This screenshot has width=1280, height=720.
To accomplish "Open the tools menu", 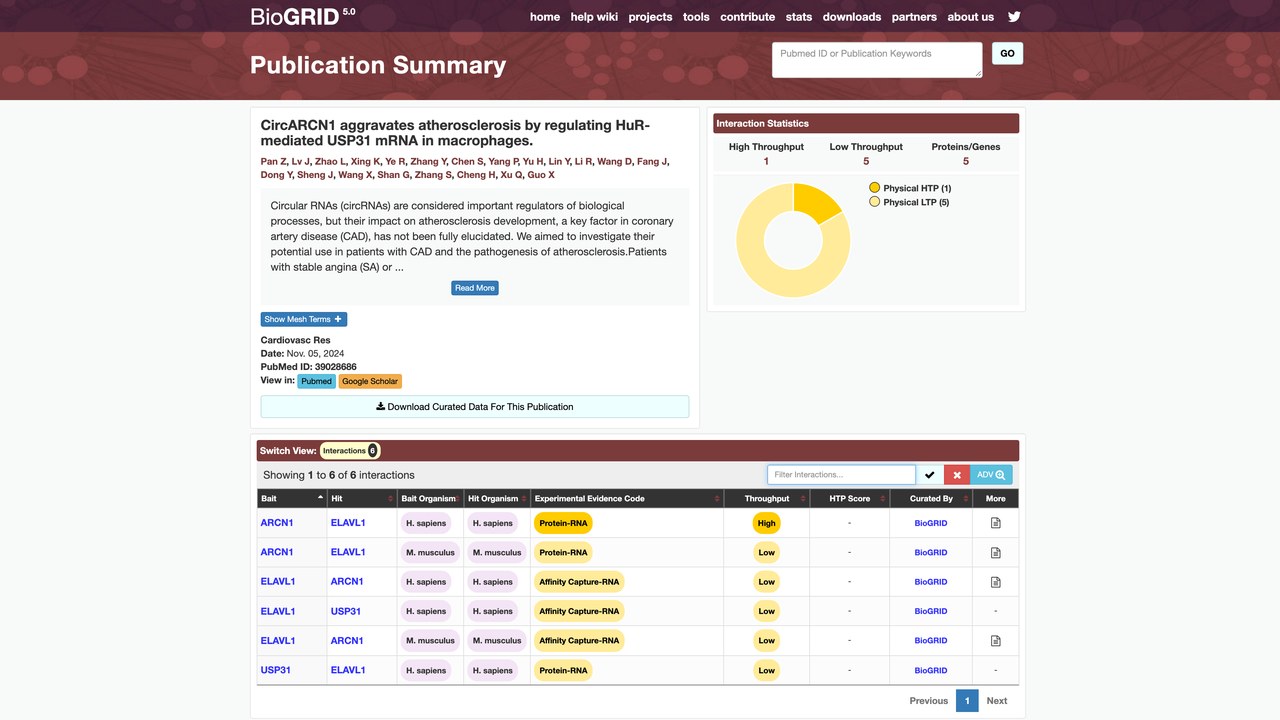I will coord(696,17).
